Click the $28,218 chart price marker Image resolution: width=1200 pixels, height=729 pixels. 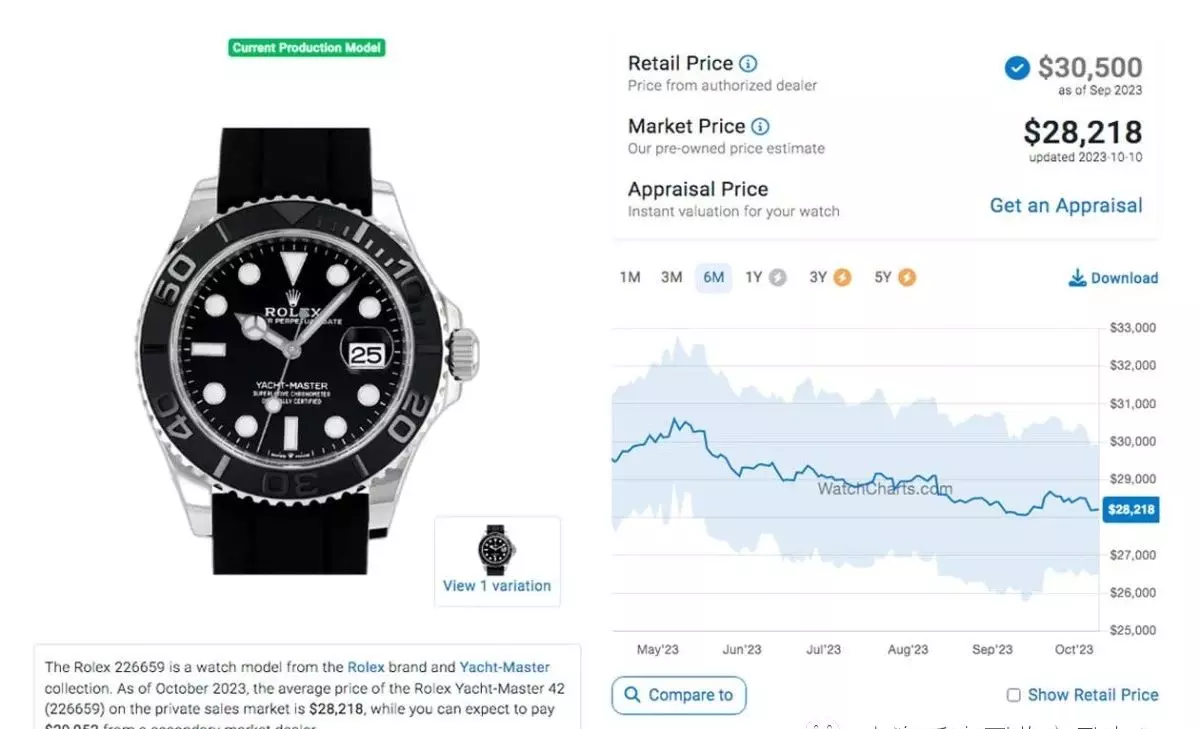(1130, 510)
